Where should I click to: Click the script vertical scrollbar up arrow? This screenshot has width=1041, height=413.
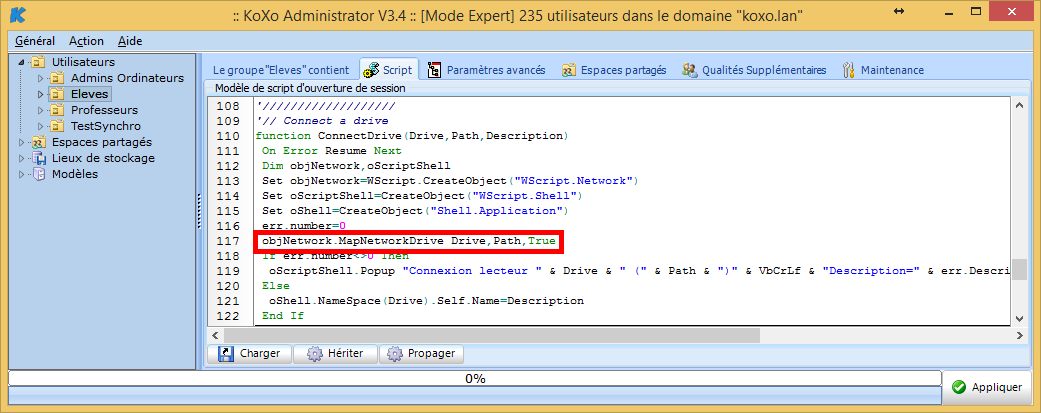coord(1019,106)
